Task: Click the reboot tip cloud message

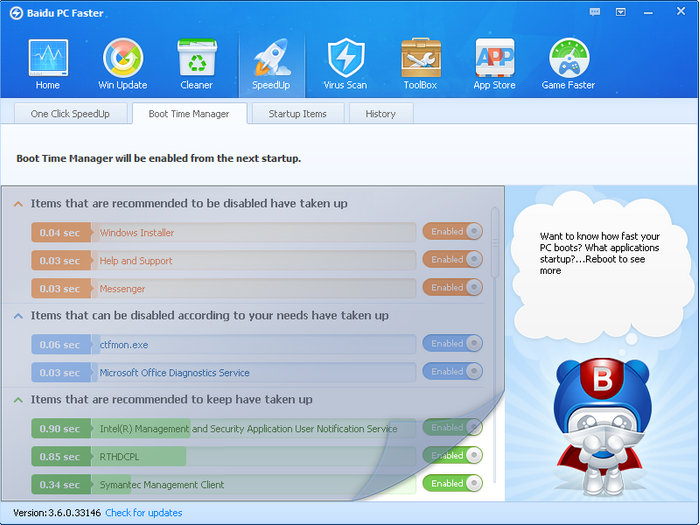Action: [599, 253]
